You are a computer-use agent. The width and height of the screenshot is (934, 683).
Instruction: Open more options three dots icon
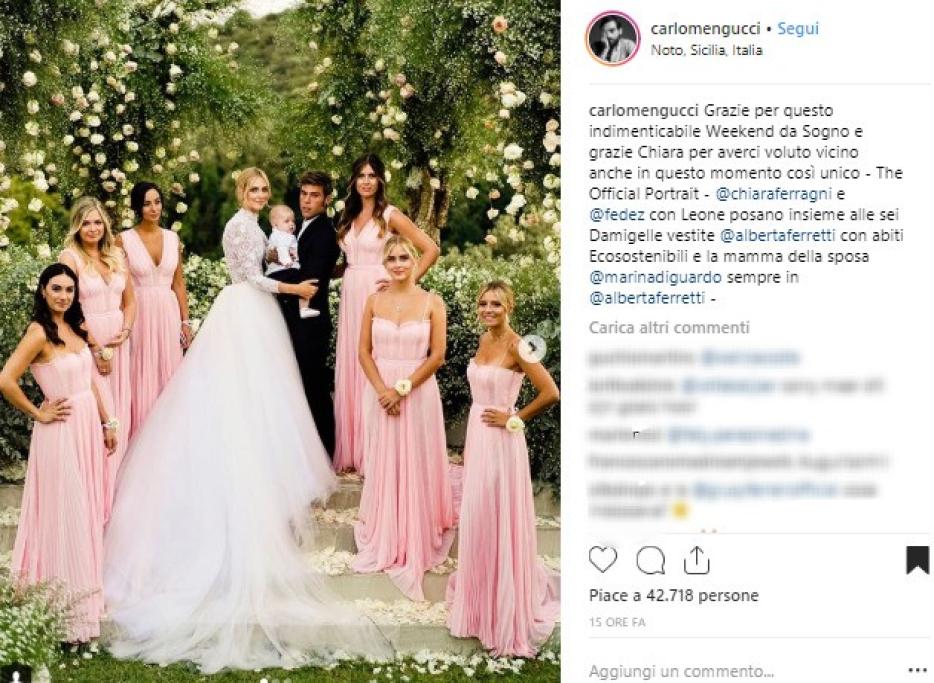coord(917,670)
